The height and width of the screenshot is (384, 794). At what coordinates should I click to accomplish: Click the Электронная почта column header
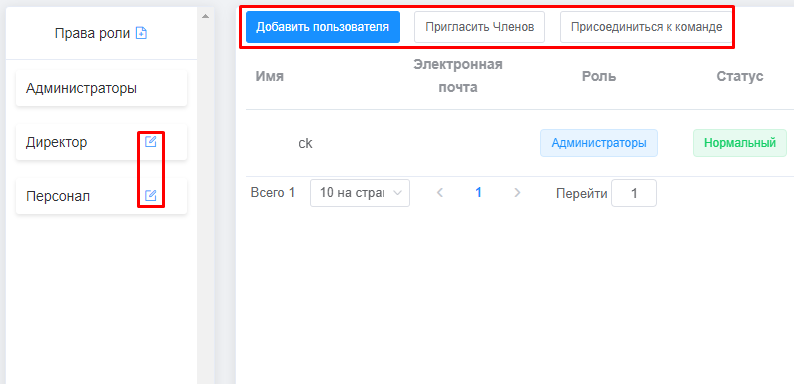pyautogui.click(x=458, y=76)
